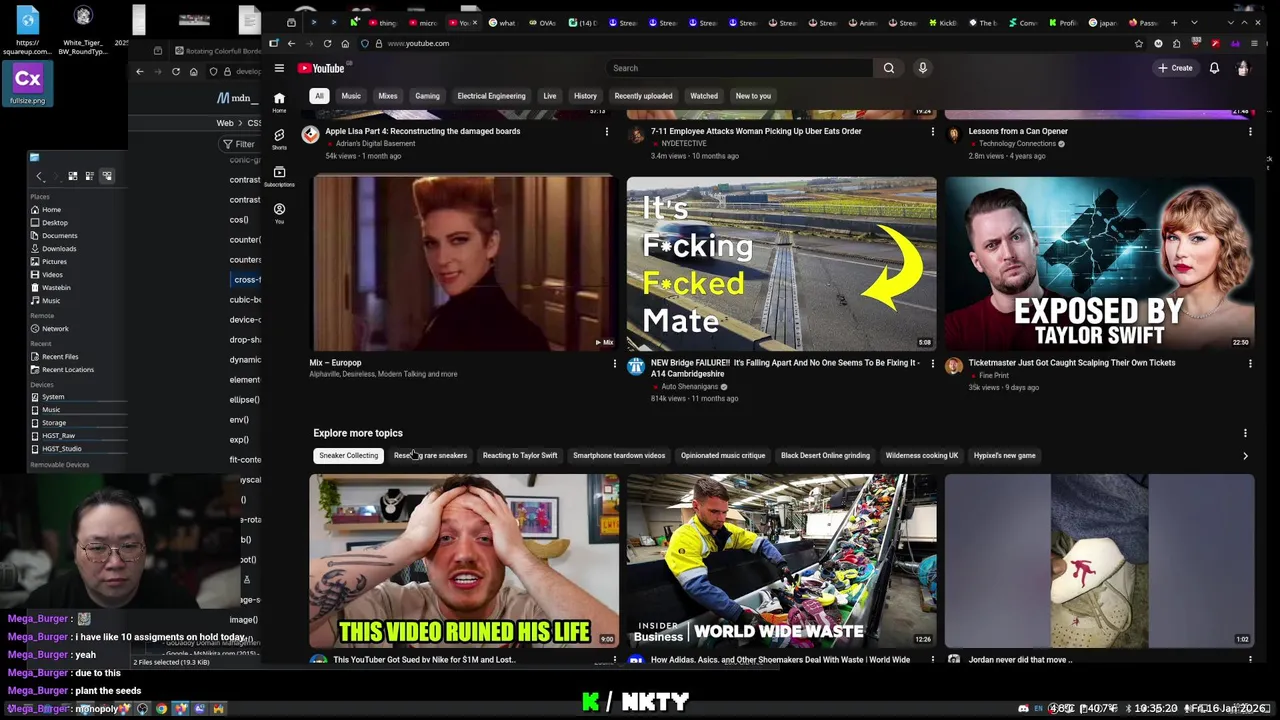Open options for Apple Lisa Part 4 video
The image size is (1280, 720).
[x=606, y=132]
